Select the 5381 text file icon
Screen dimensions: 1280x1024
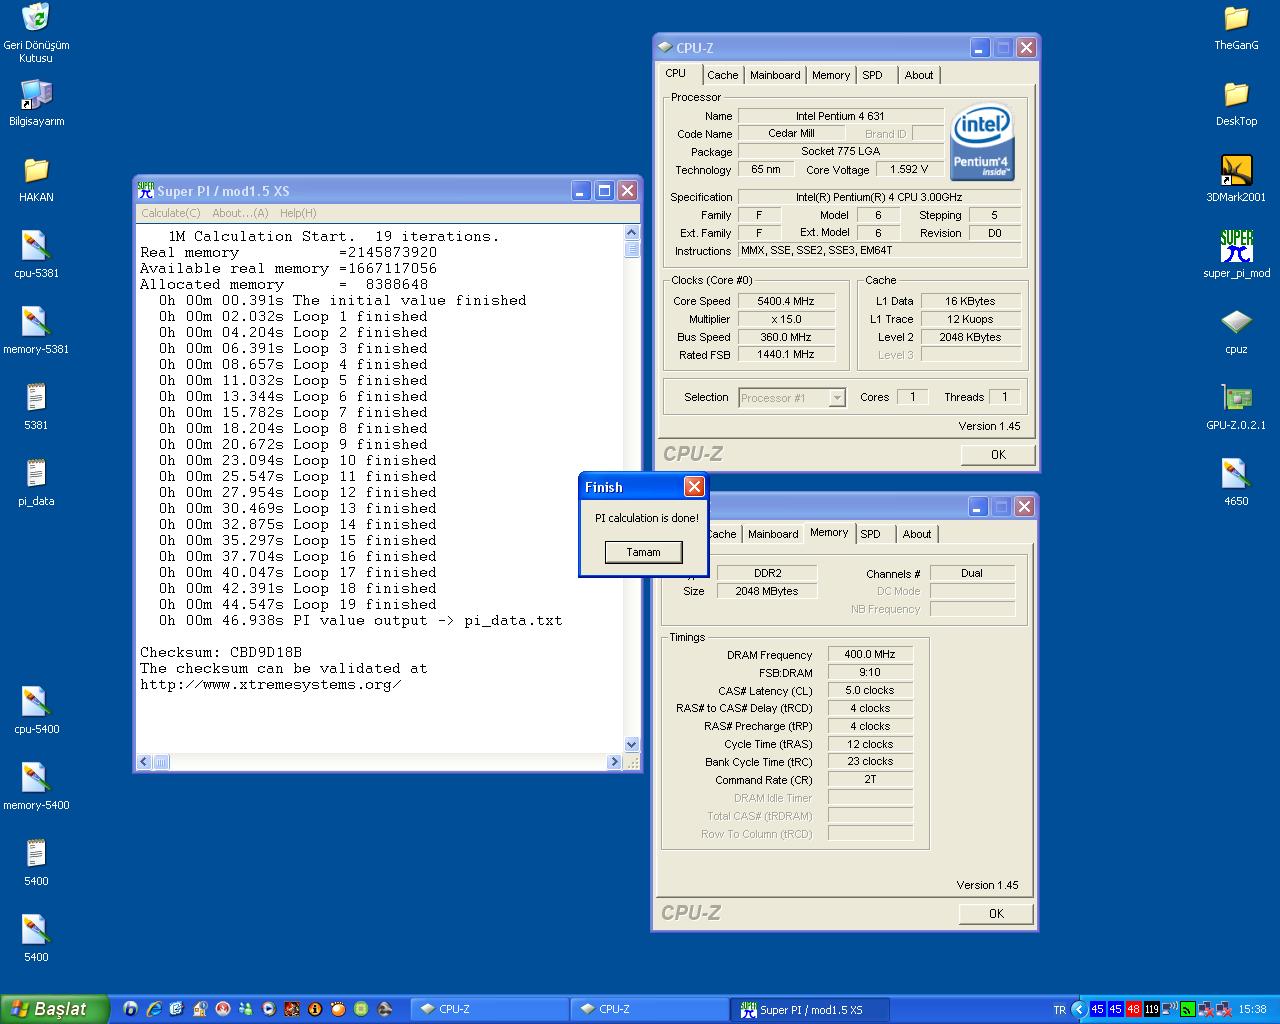pyautogui.click(x=36, y=398)
